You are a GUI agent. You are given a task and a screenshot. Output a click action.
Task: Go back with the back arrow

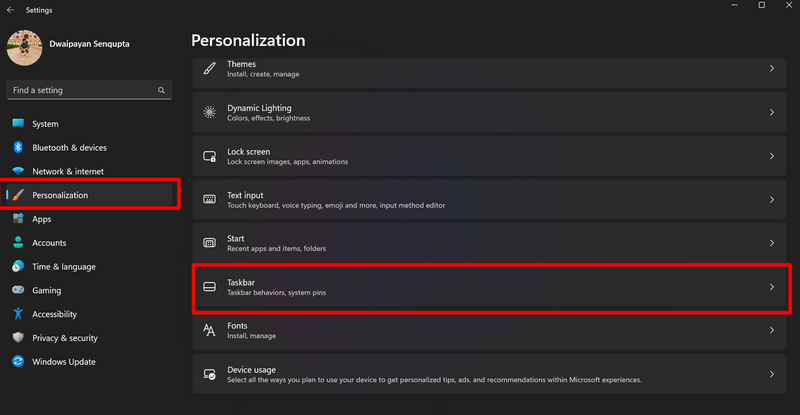pos(10,10)
